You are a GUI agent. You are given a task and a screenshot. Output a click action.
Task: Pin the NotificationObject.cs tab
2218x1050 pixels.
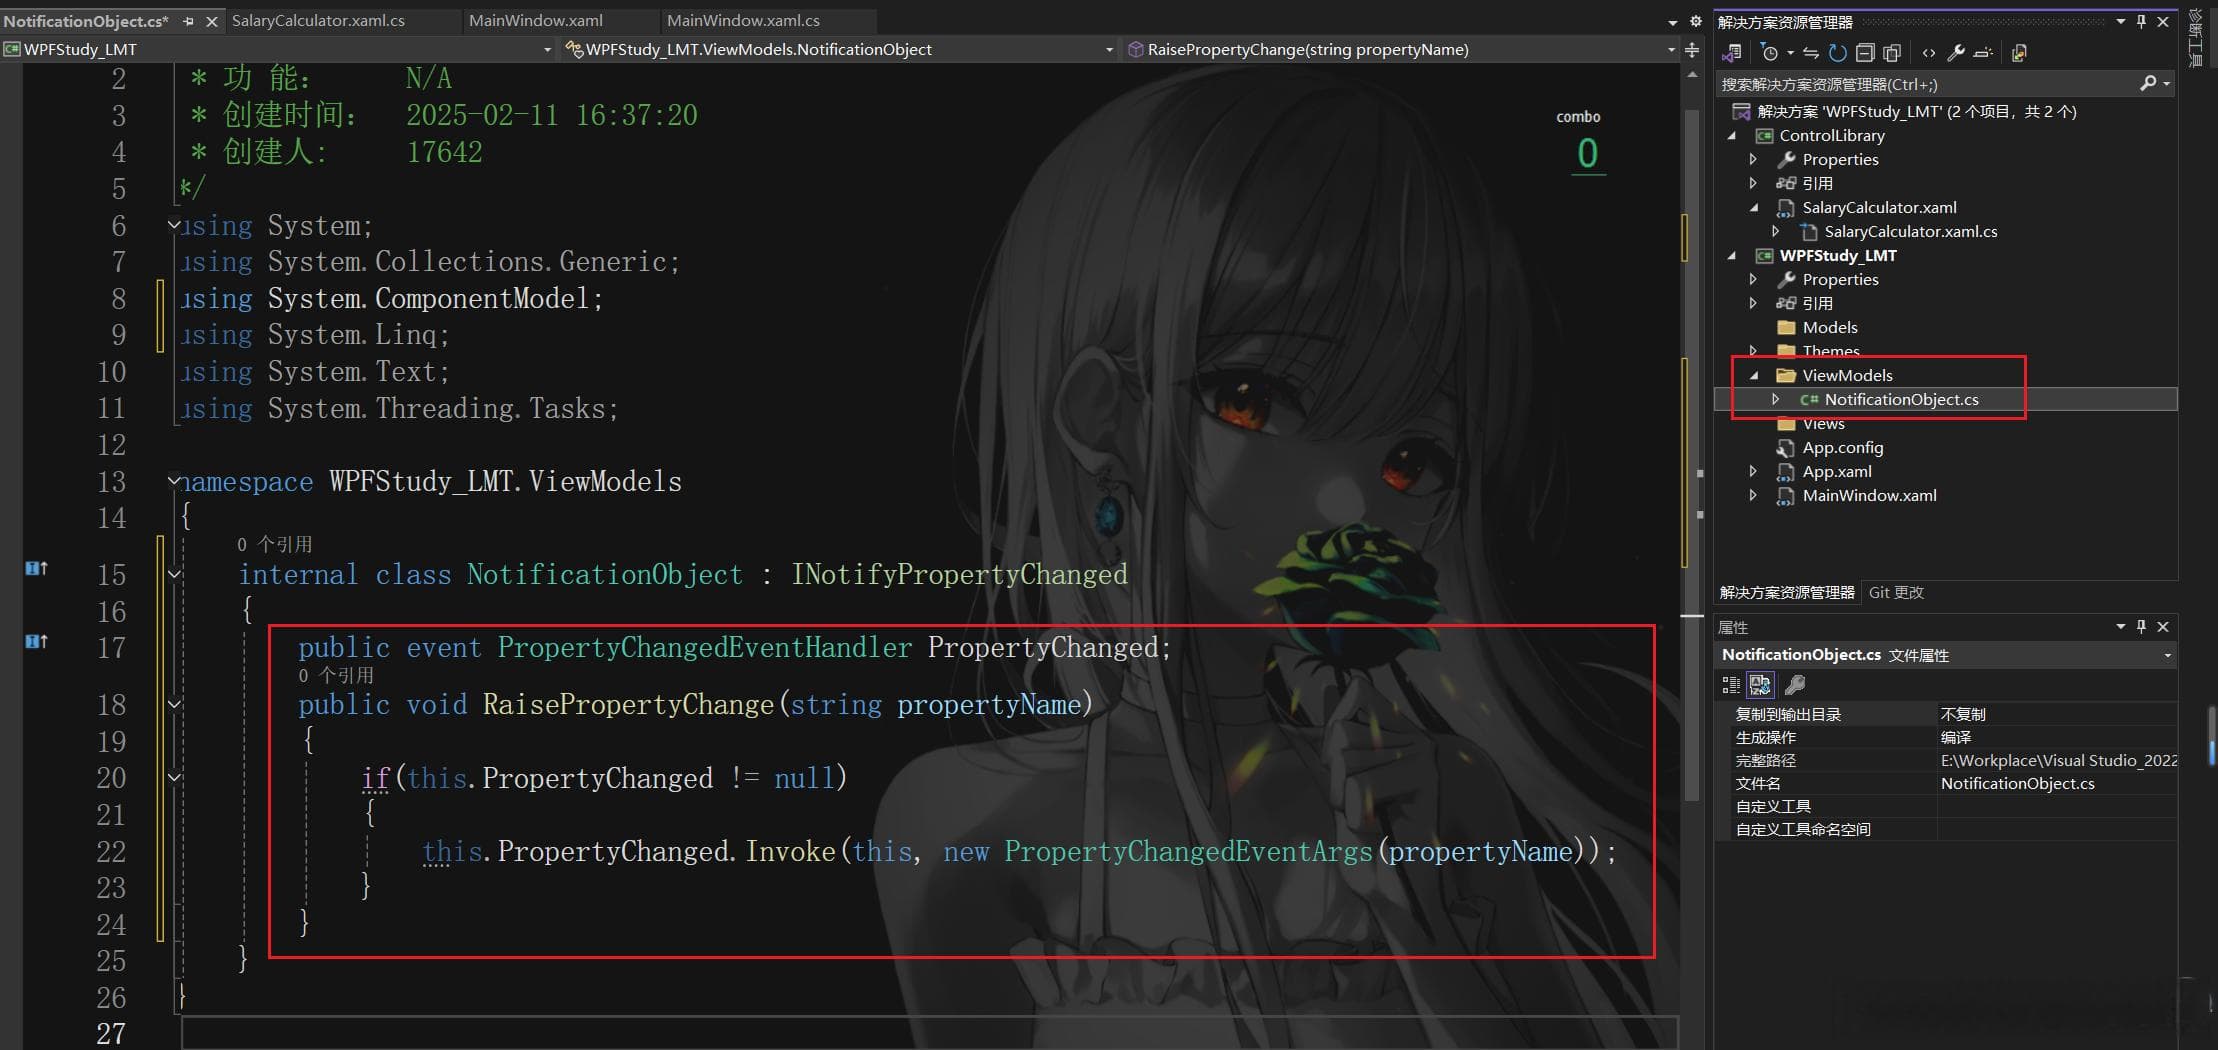coord(188,21)
